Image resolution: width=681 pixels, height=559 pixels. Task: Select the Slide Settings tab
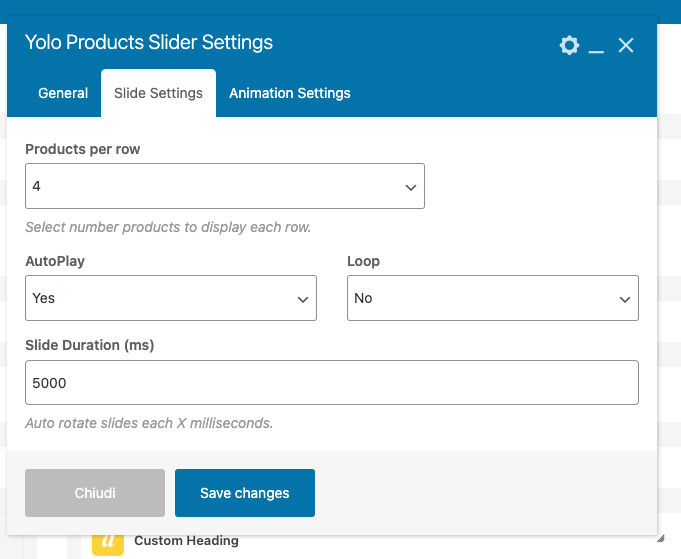coord(159,93)
